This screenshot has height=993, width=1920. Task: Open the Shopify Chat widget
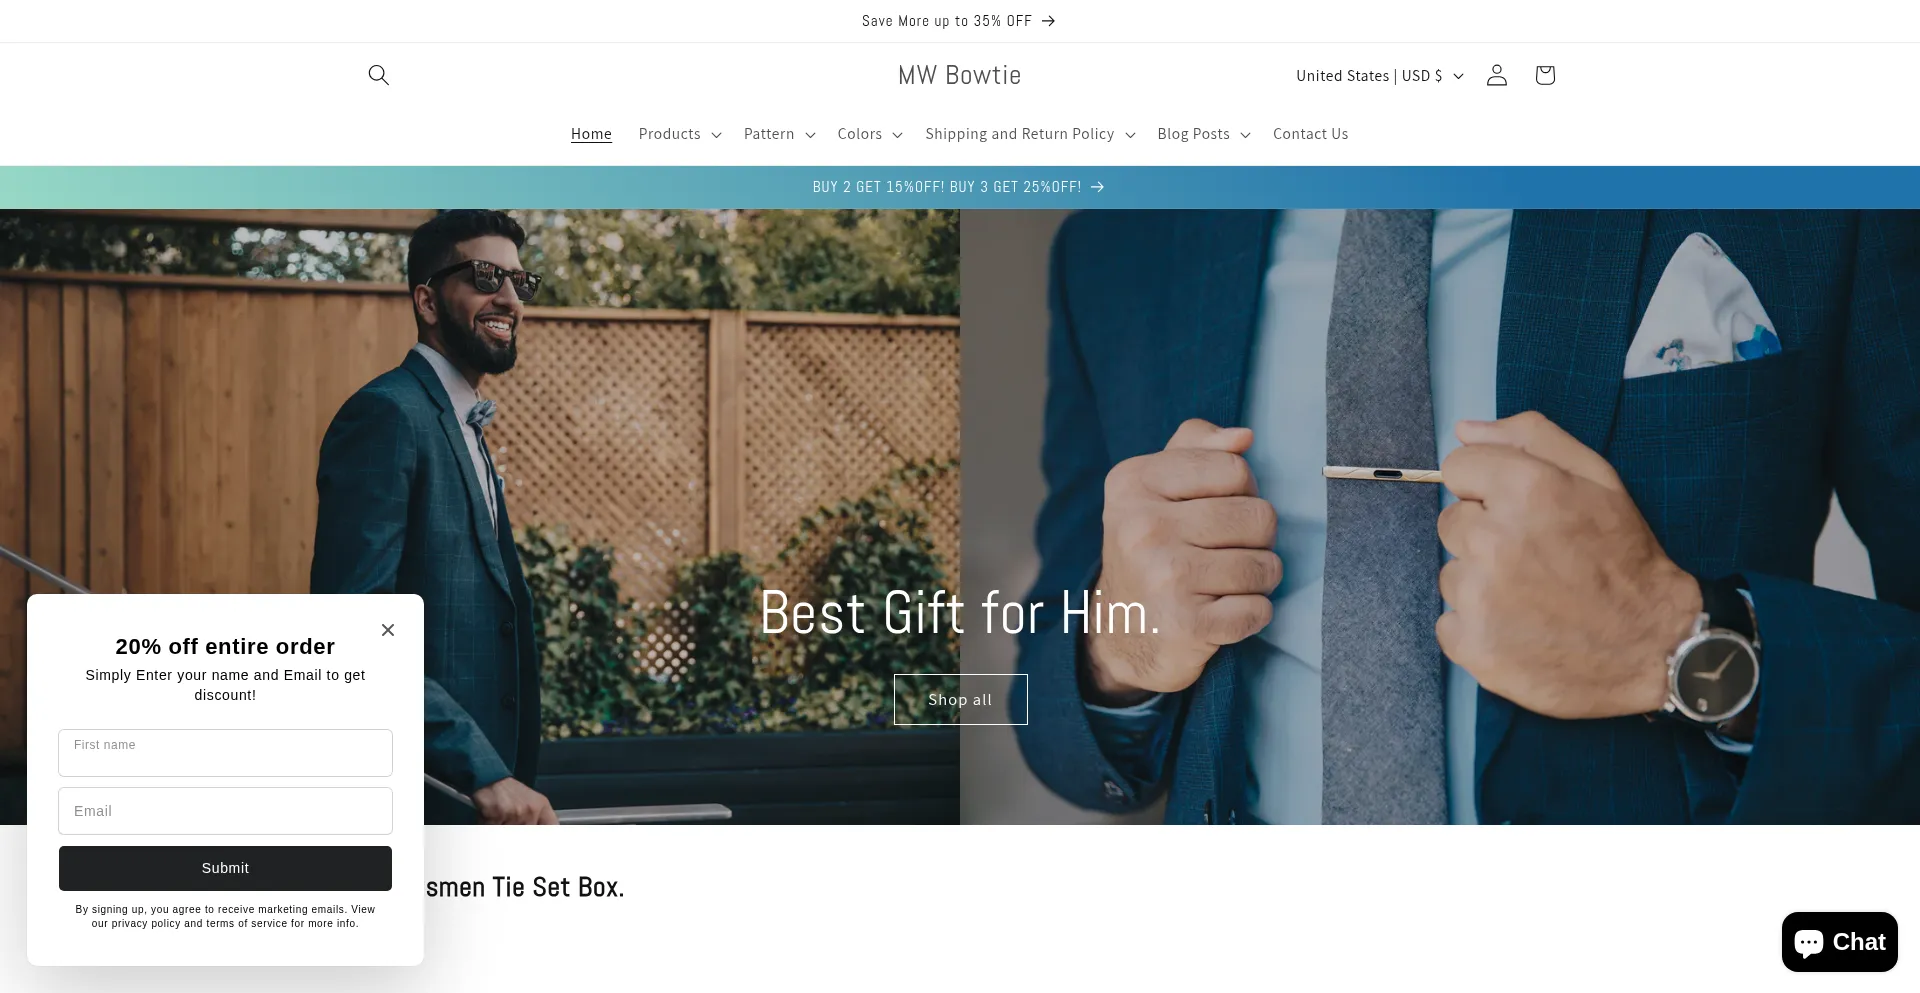(x=1839, y=942)
